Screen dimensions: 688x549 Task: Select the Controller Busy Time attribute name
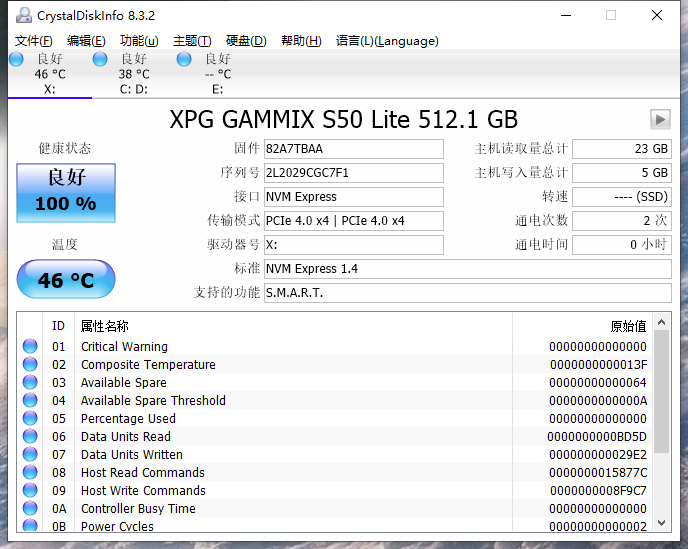coord(138,508)
